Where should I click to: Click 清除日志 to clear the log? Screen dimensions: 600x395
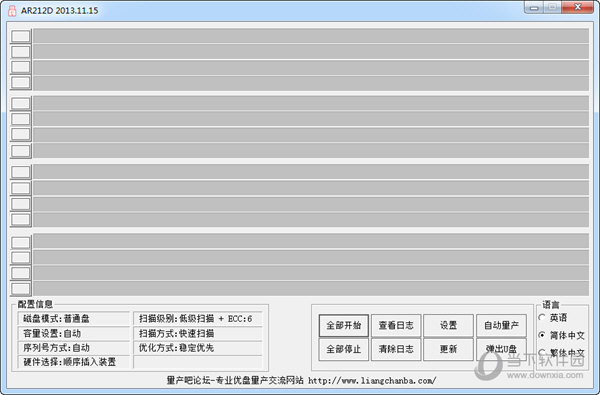click(396, 349)
